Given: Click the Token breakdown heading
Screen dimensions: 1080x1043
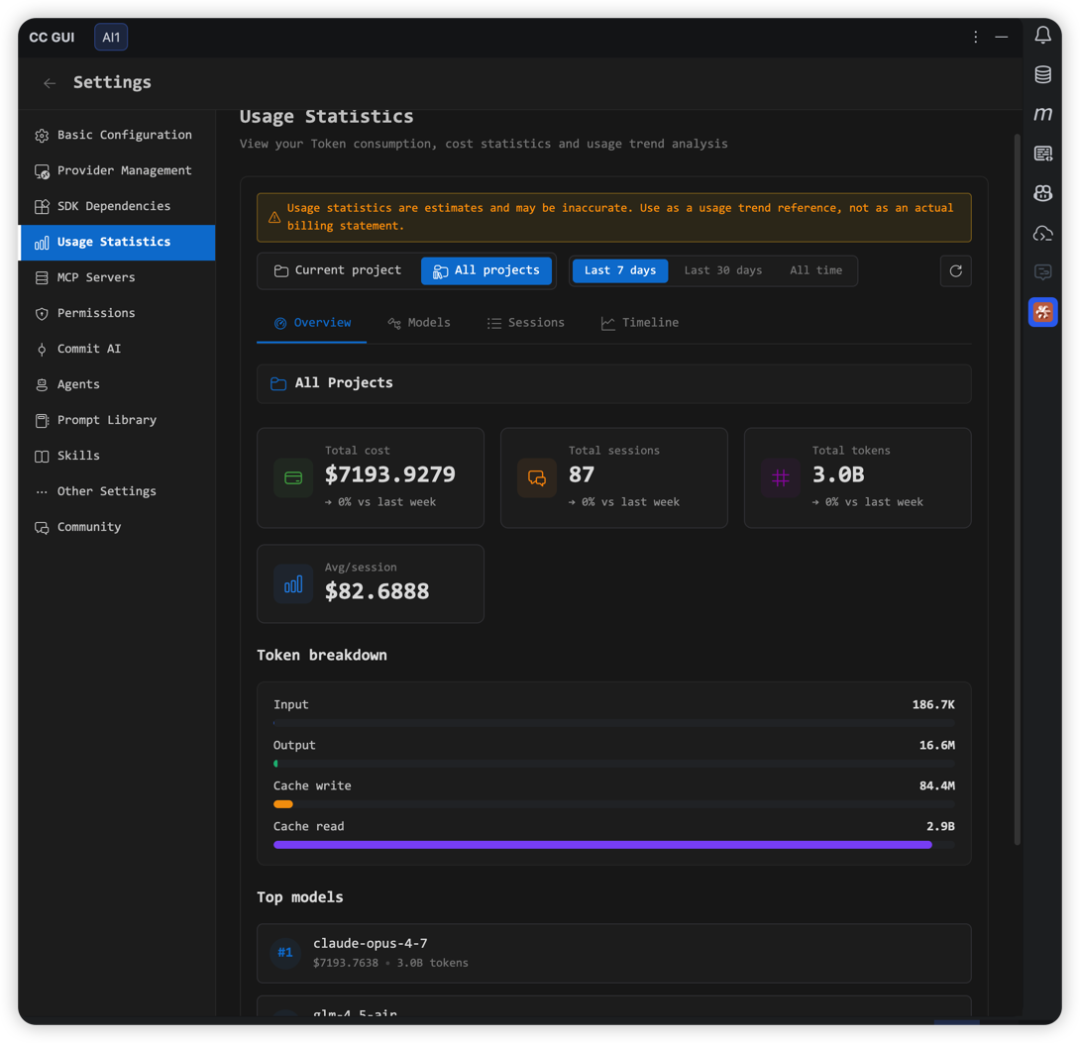Looking at the screenshot, I should (322, 655).
